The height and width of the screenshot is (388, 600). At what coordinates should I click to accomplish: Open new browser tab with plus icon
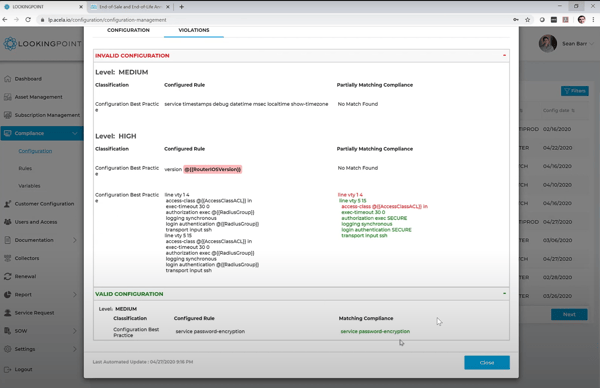(181, 7)
